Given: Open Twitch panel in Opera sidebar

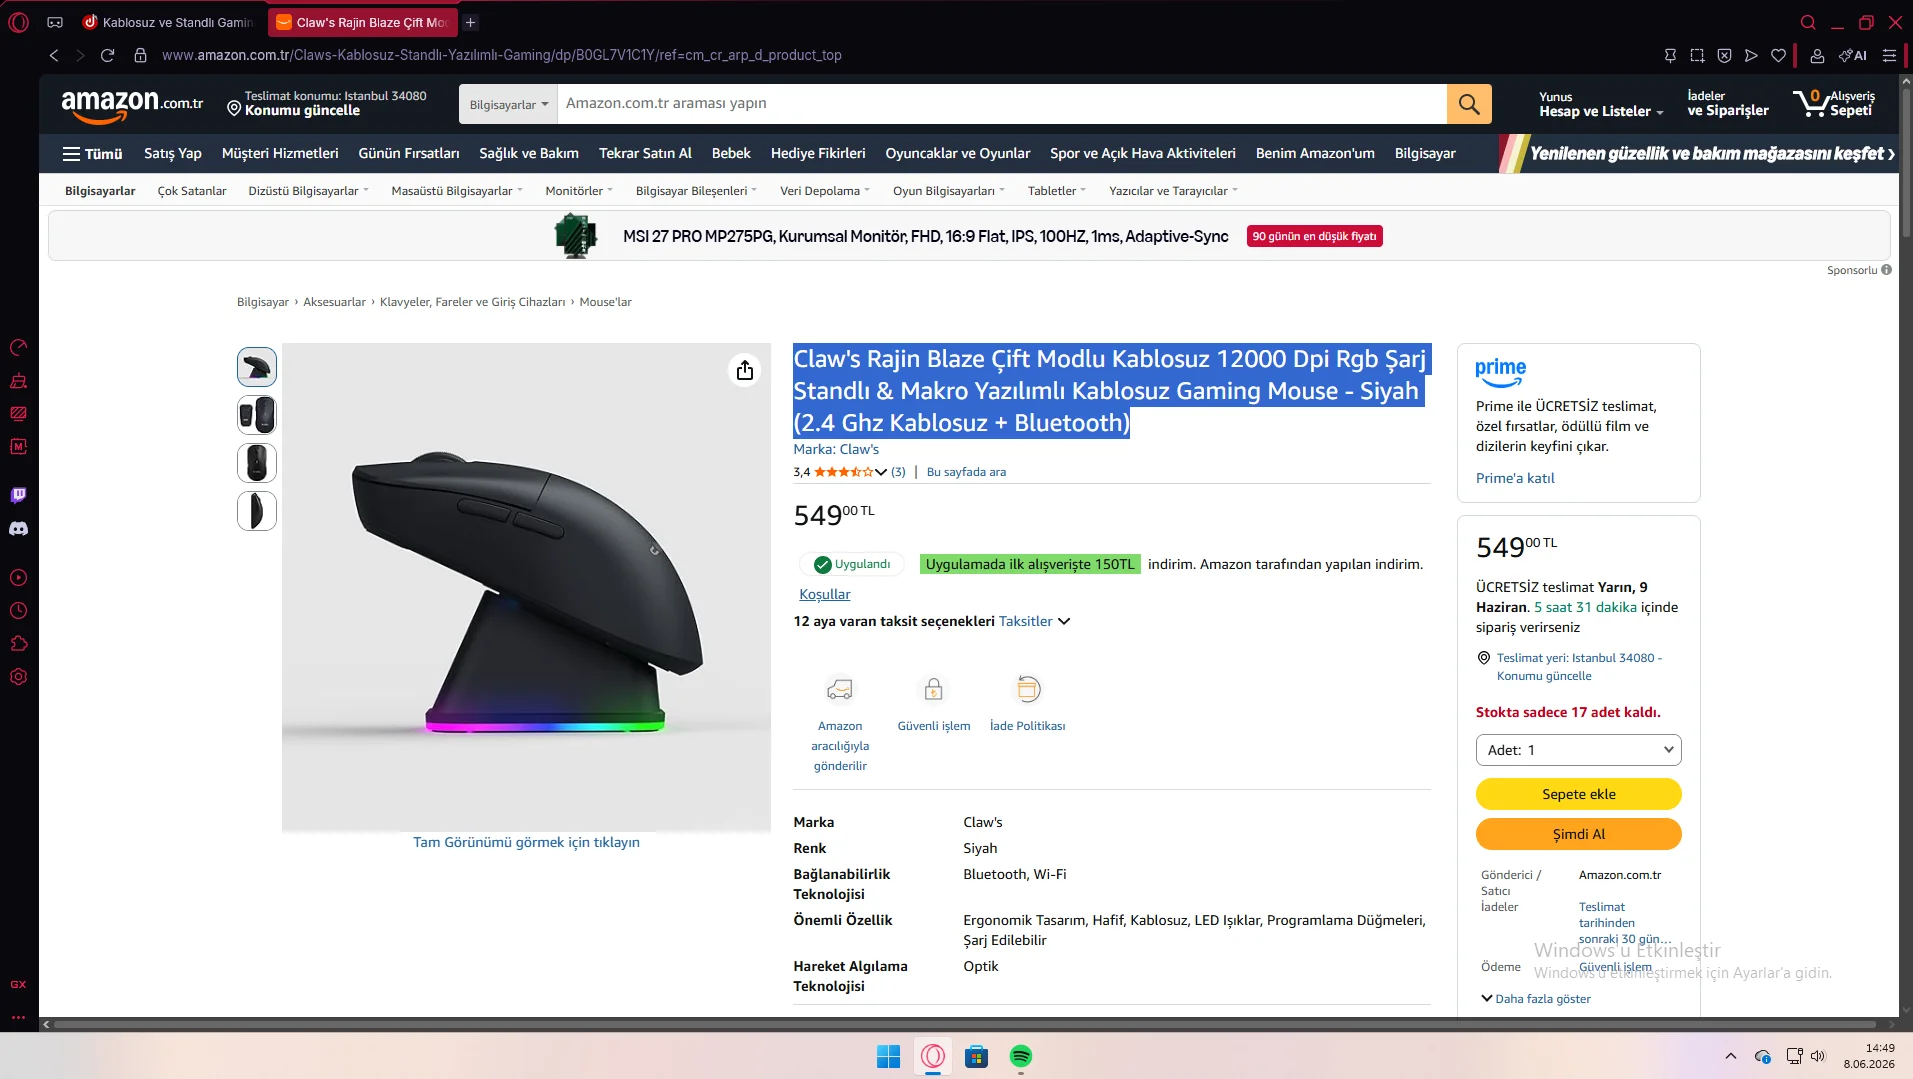Looking at the screenshot, I should click(18, 495).
